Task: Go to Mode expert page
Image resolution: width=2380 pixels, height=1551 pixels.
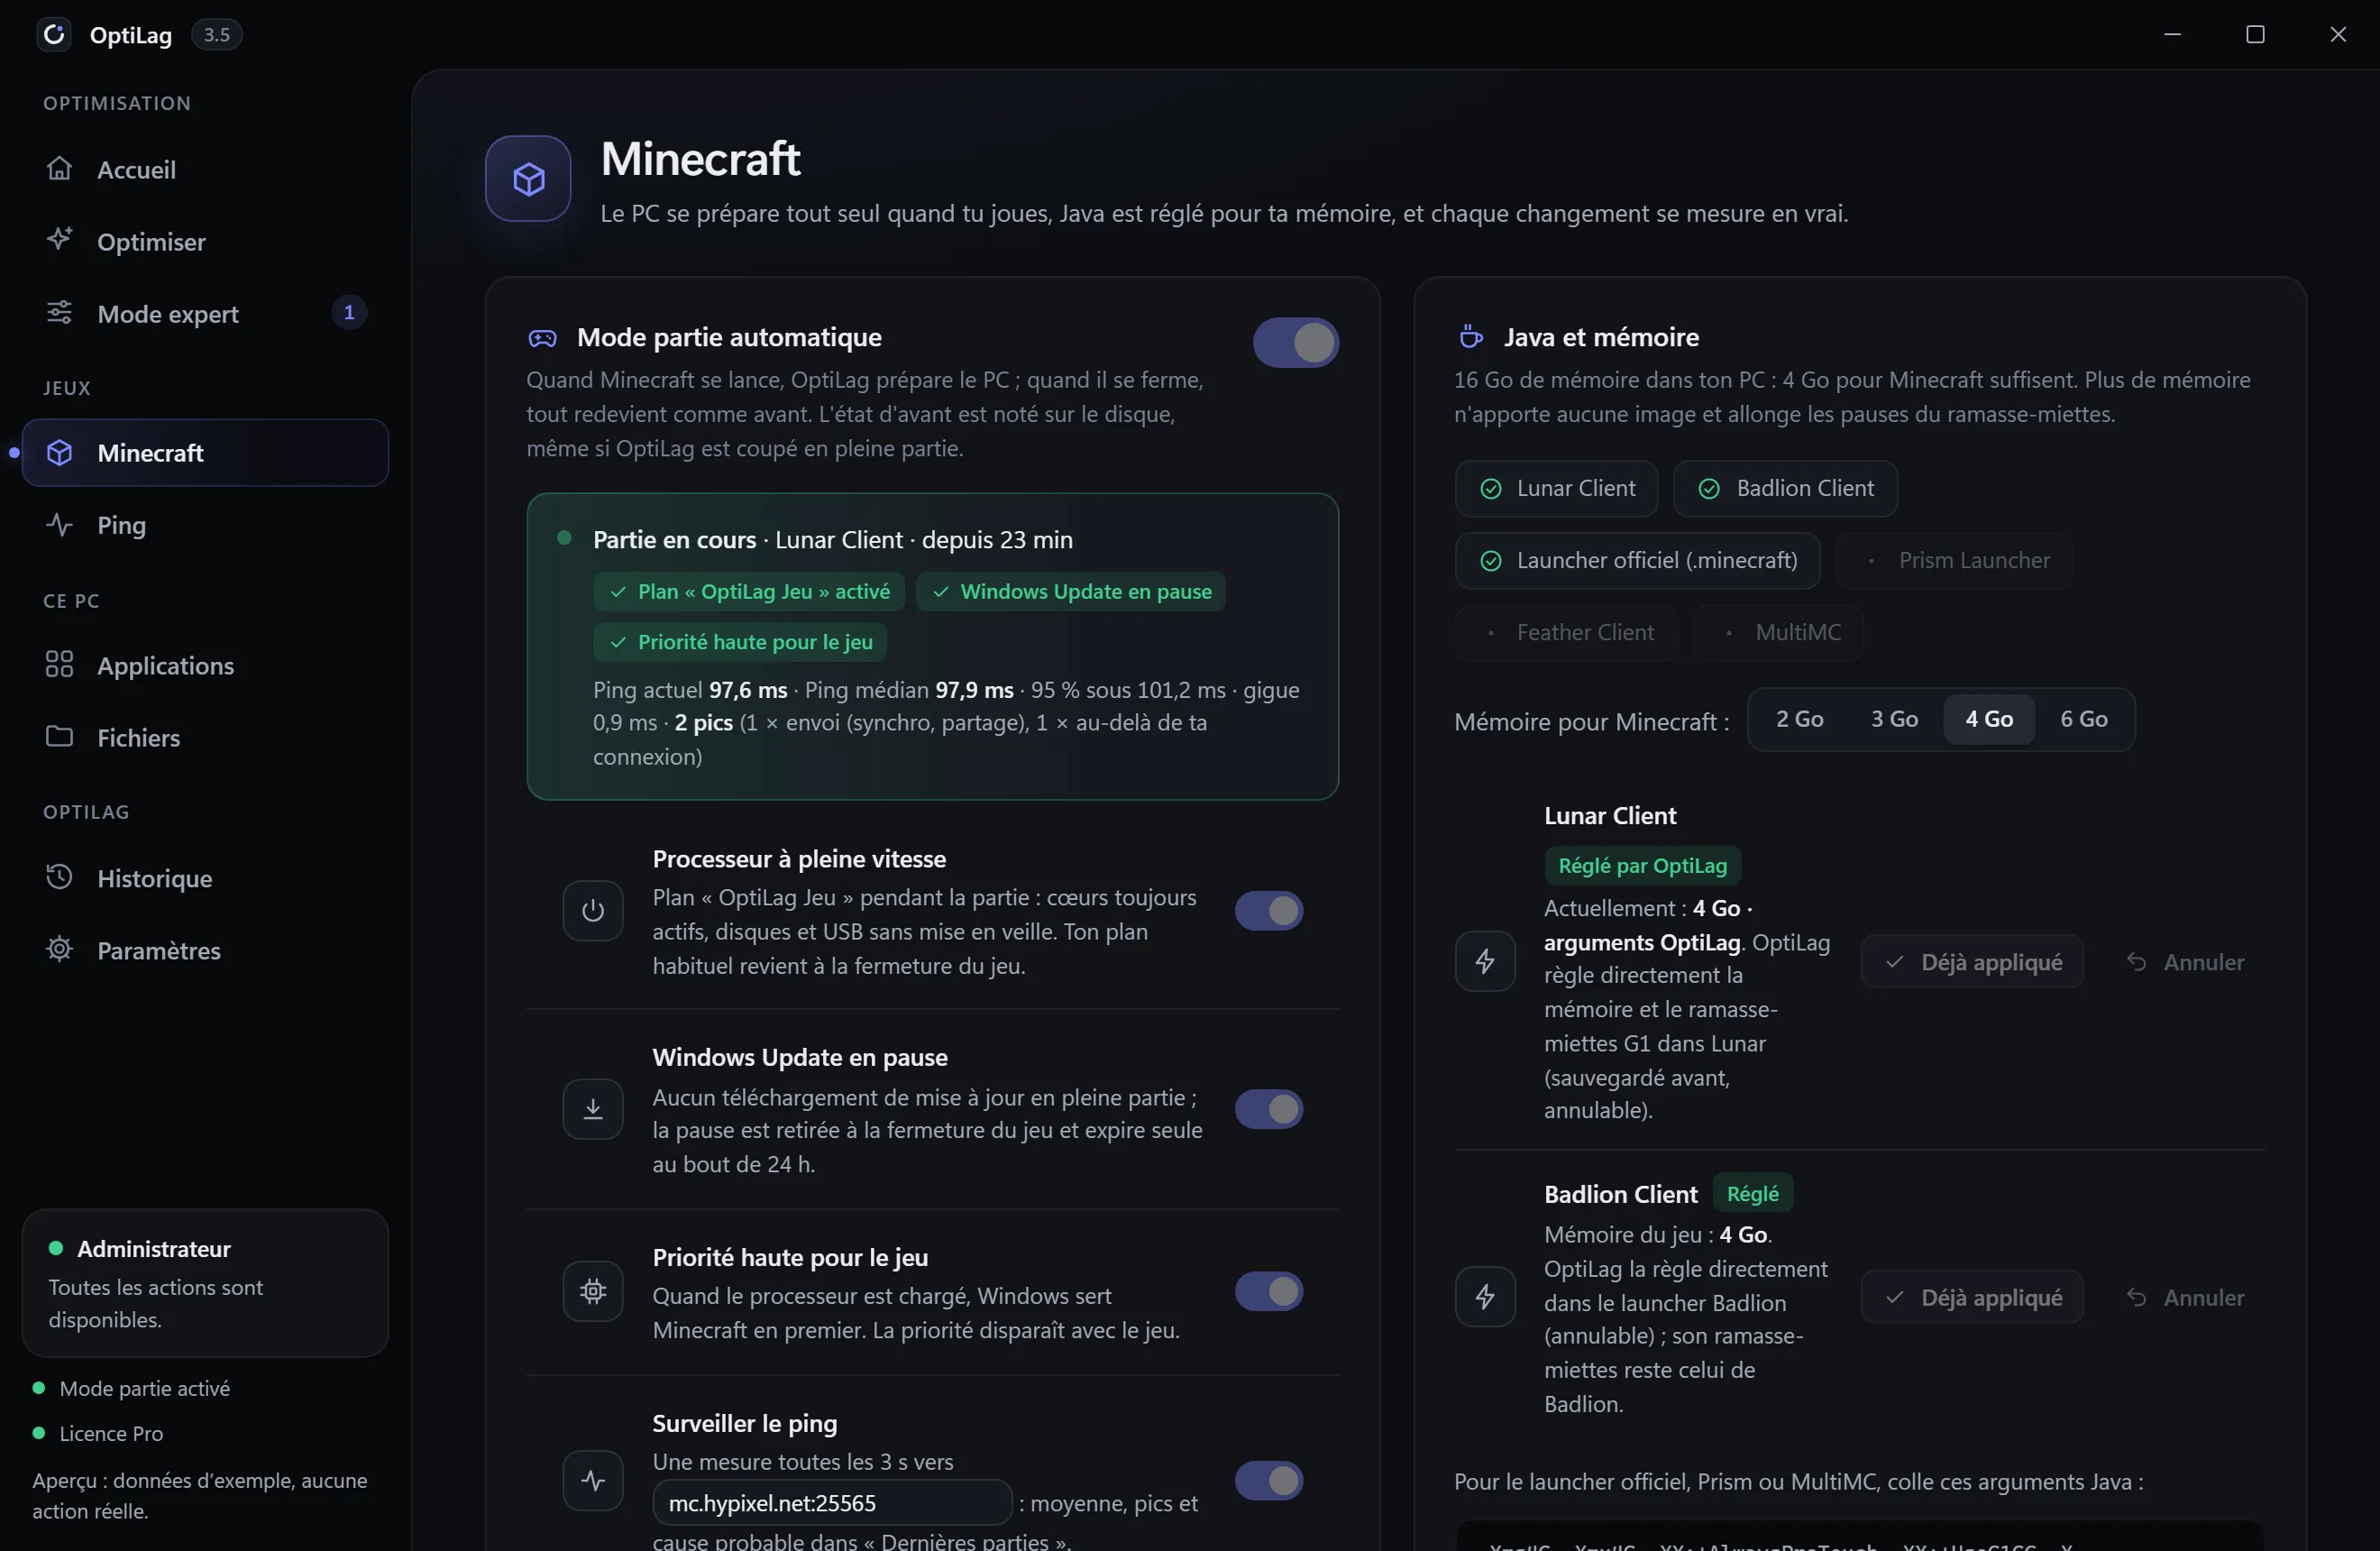Action: point(205,313)
